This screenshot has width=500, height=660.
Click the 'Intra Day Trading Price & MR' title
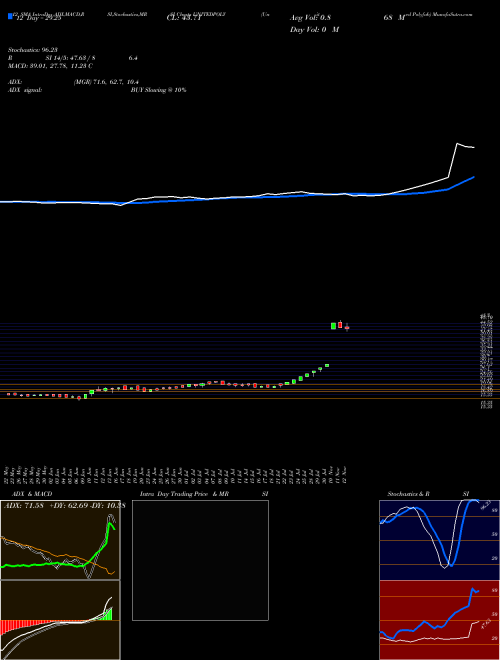tap(184, 494)
